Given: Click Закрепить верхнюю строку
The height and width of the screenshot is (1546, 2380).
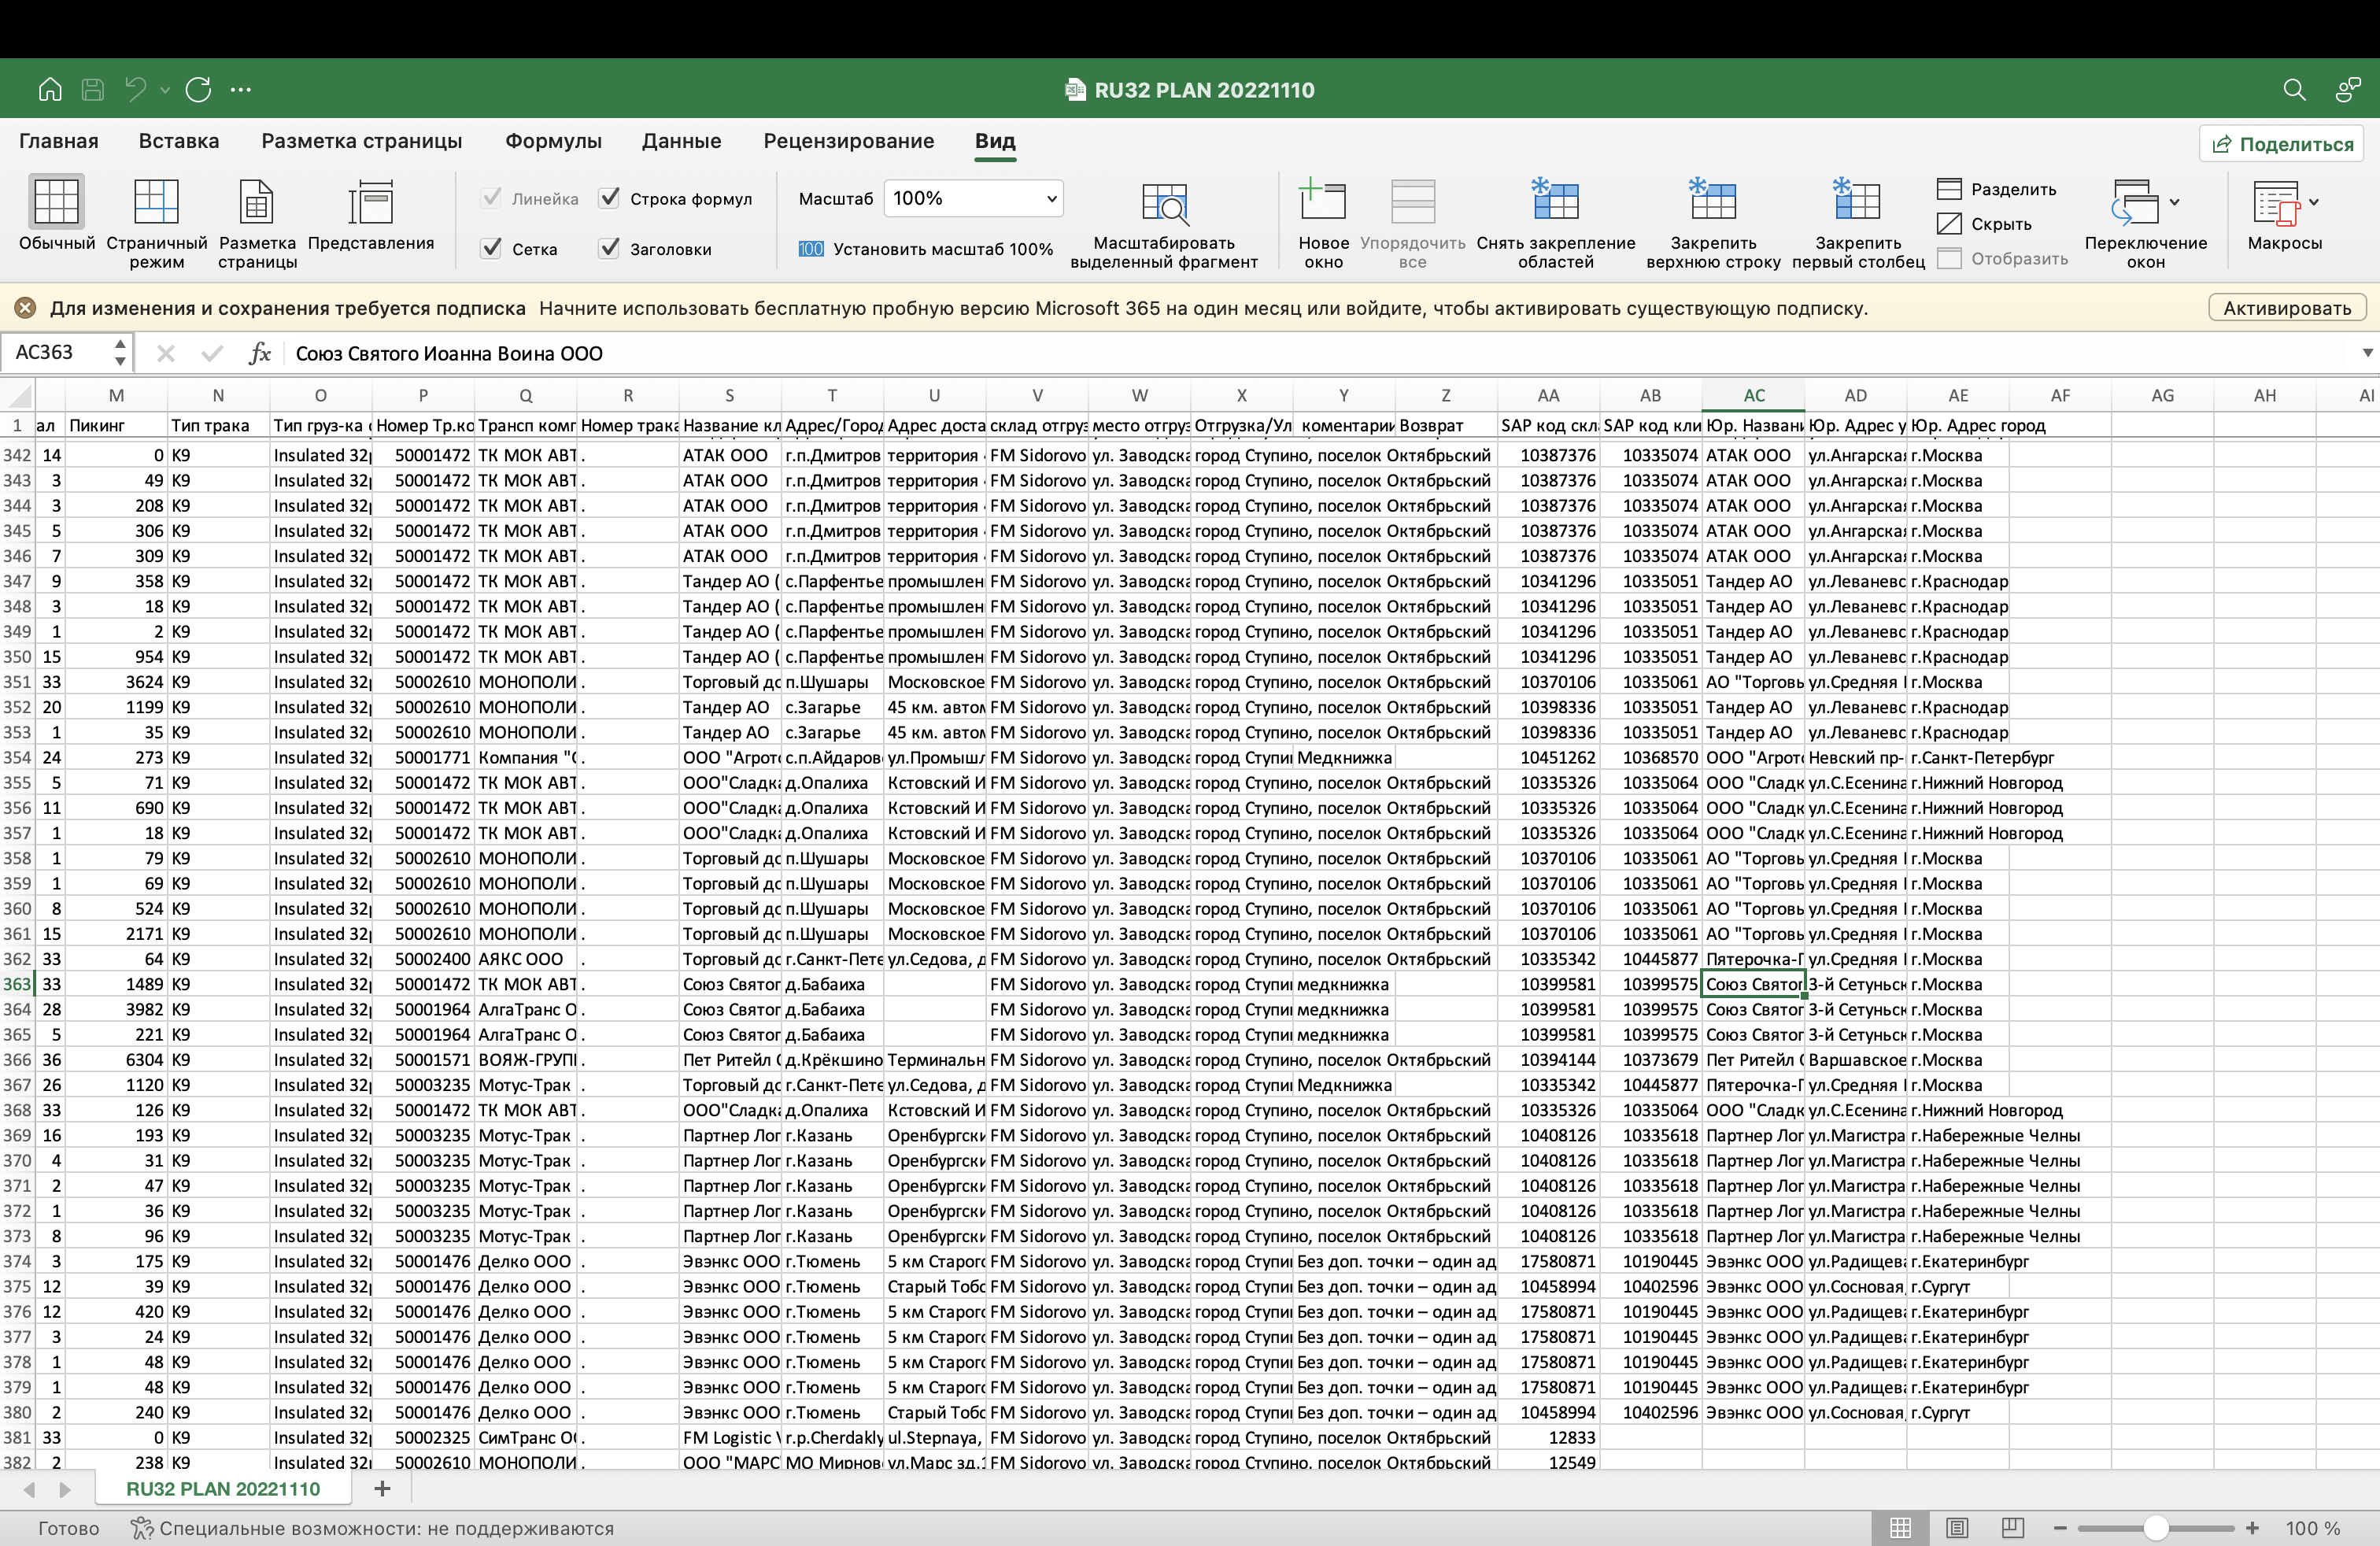Looking at the screenshot, I should [1713, 224].
